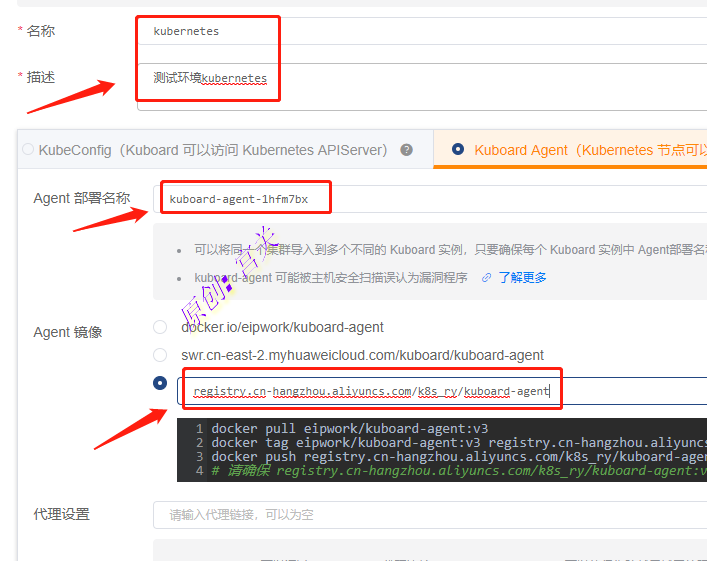Choose the swr.cn-east-2.myhuaweicloud.com image radio
Image resolution: width=707 pixels, height=561 pixels.
pos(160,355)
